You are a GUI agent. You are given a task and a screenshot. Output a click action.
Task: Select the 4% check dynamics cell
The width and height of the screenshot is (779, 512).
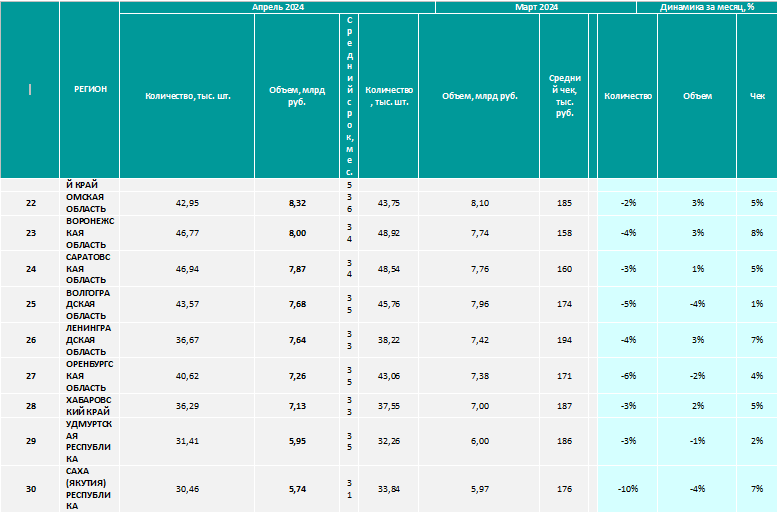[757, 376]
